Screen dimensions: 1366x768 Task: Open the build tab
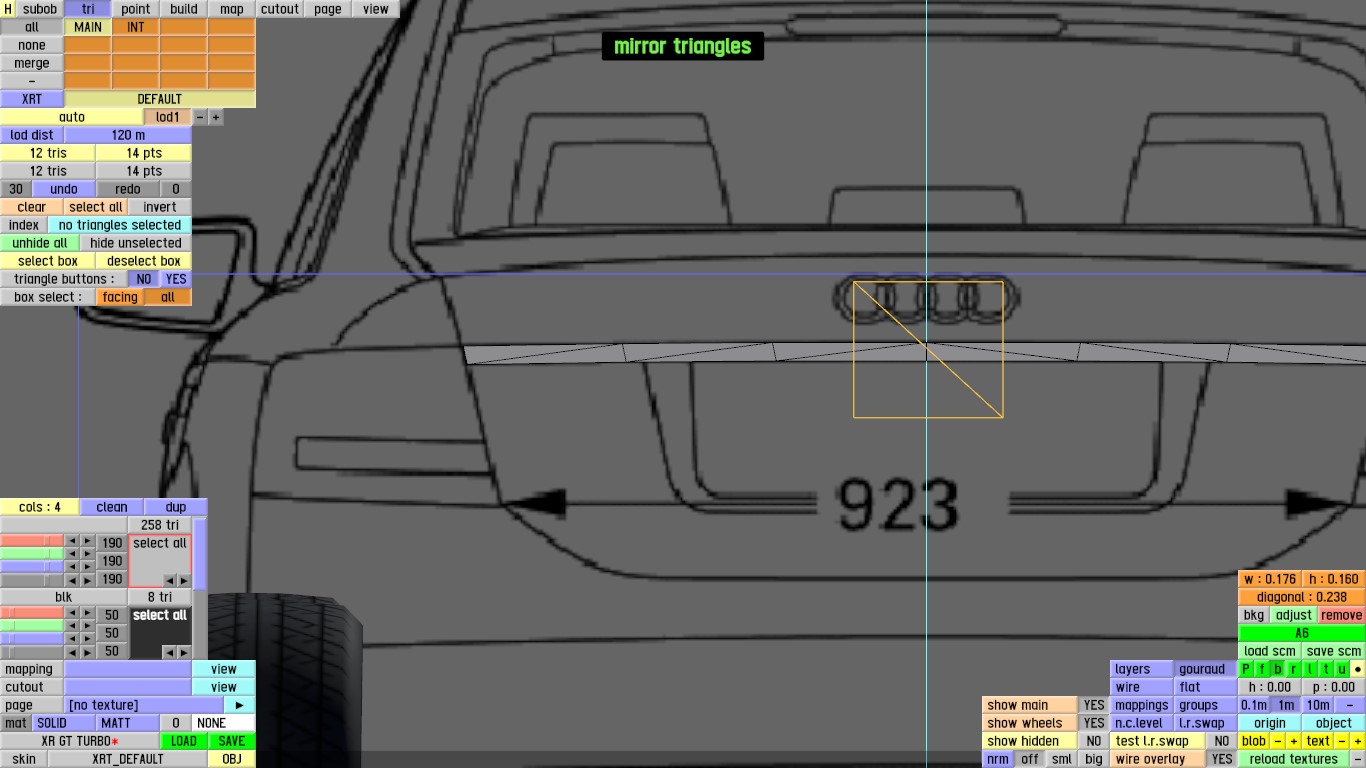(x=184, y=9)
